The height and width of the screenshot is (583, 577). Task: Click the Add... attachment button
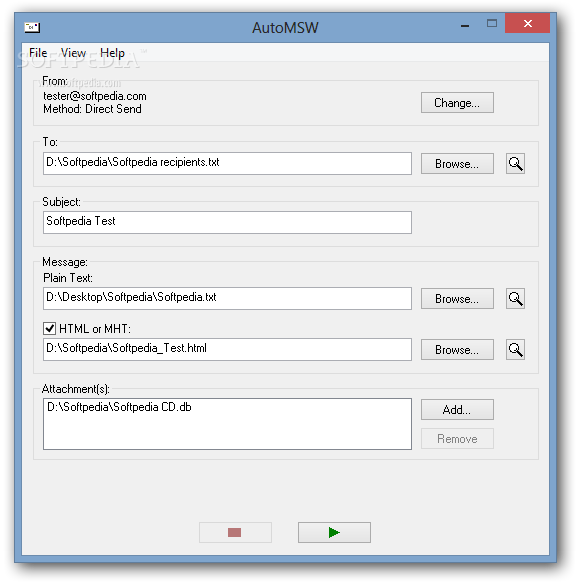(457, 410)
